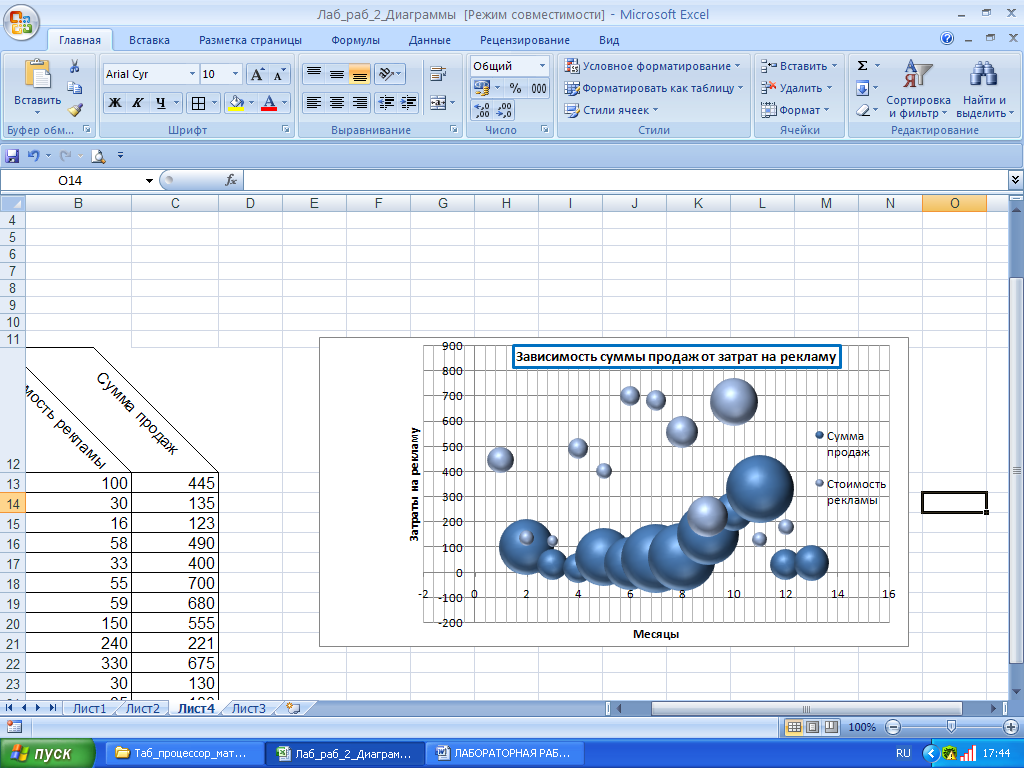
Task: Click the Office button logo
Action: click(20, 22)
